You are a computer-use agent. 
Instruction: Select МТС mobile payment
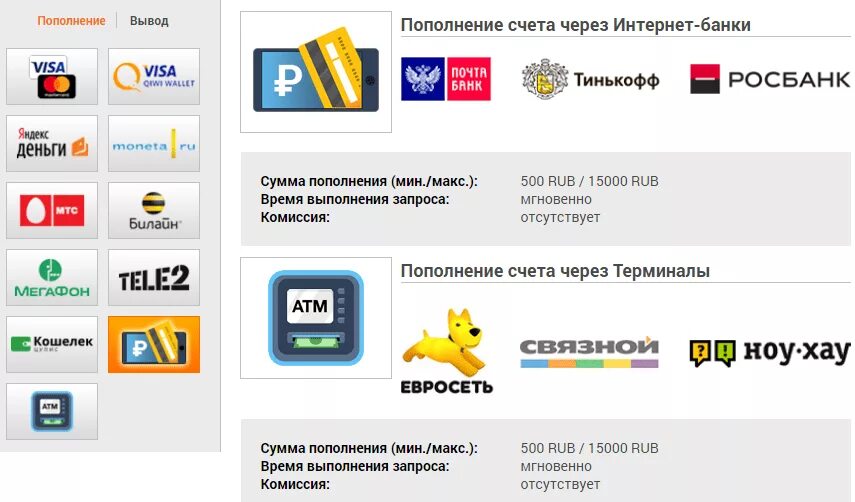[52, 210]
